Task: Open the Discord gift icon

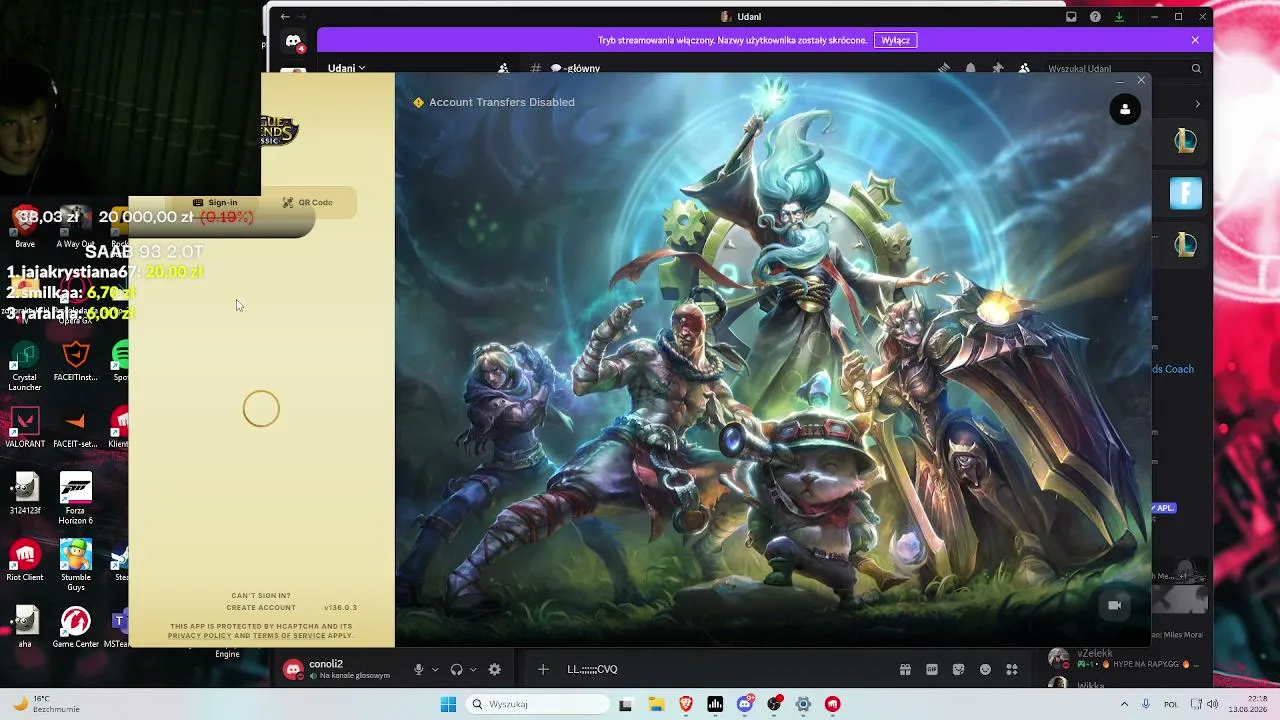Action: point(905,669)
